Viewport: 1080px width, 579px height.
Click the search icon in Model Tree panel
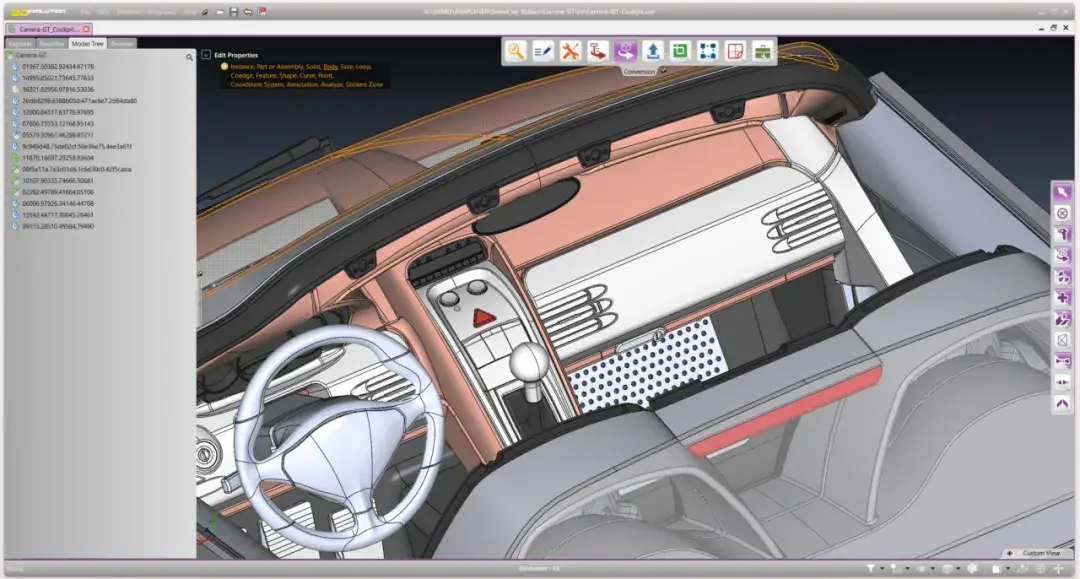pyautogui.click(x=189, y=58)
